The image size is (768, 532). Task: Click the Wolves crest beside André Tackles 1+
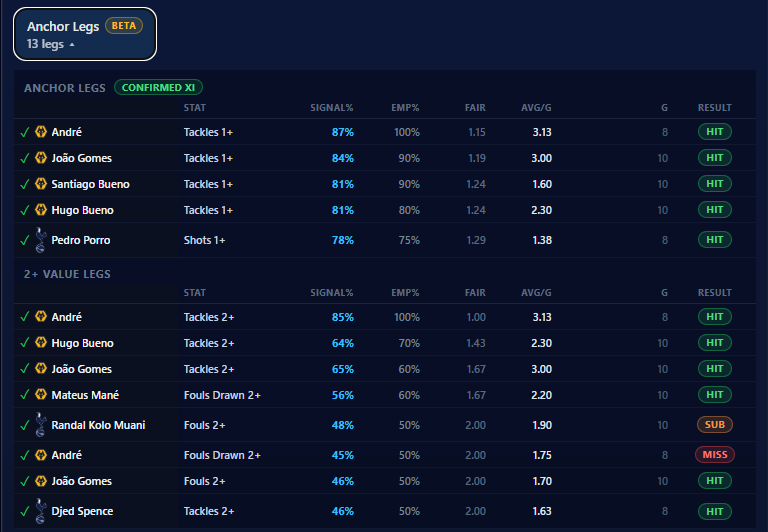(41, 132)
